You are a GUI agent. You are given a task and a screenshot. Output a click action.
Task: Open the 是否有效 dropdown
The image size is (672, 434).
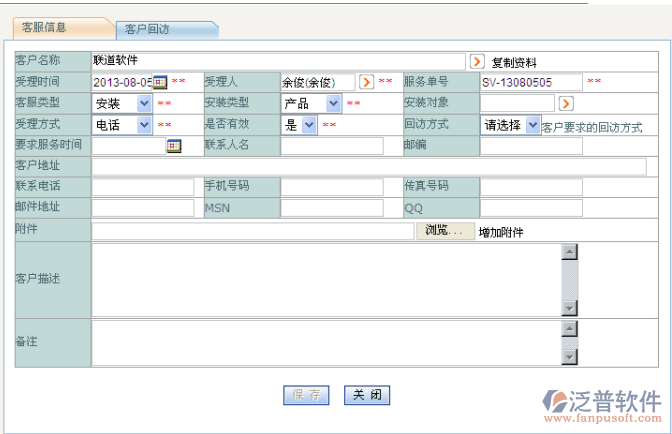pyautogui.click(x=309, y=125)
